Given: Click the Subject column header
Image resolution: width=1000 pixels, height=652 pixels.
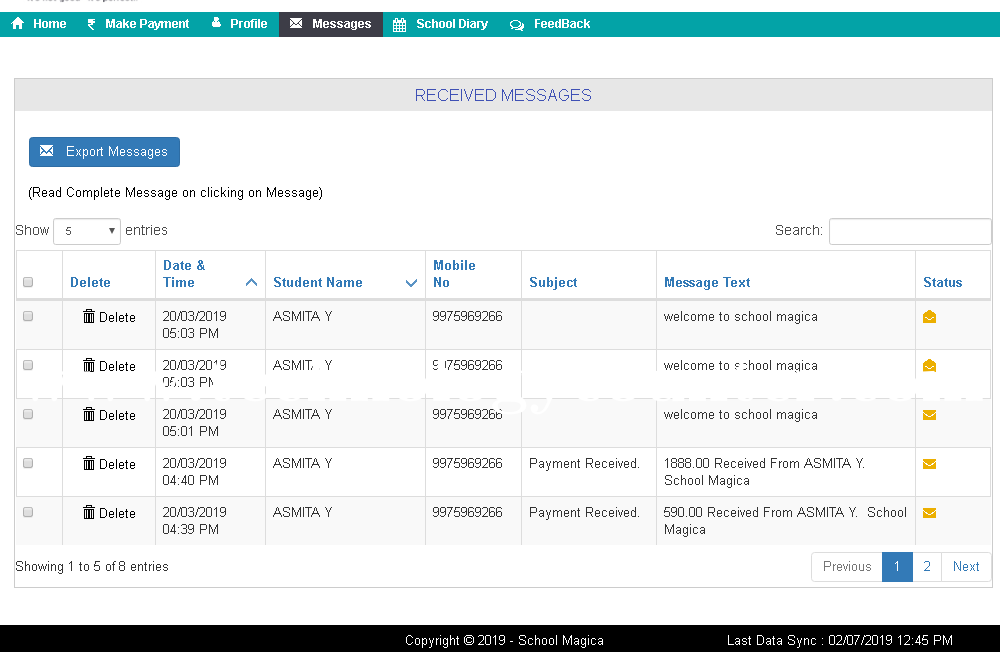Looking at the screenshot, I should coord(589,274).
